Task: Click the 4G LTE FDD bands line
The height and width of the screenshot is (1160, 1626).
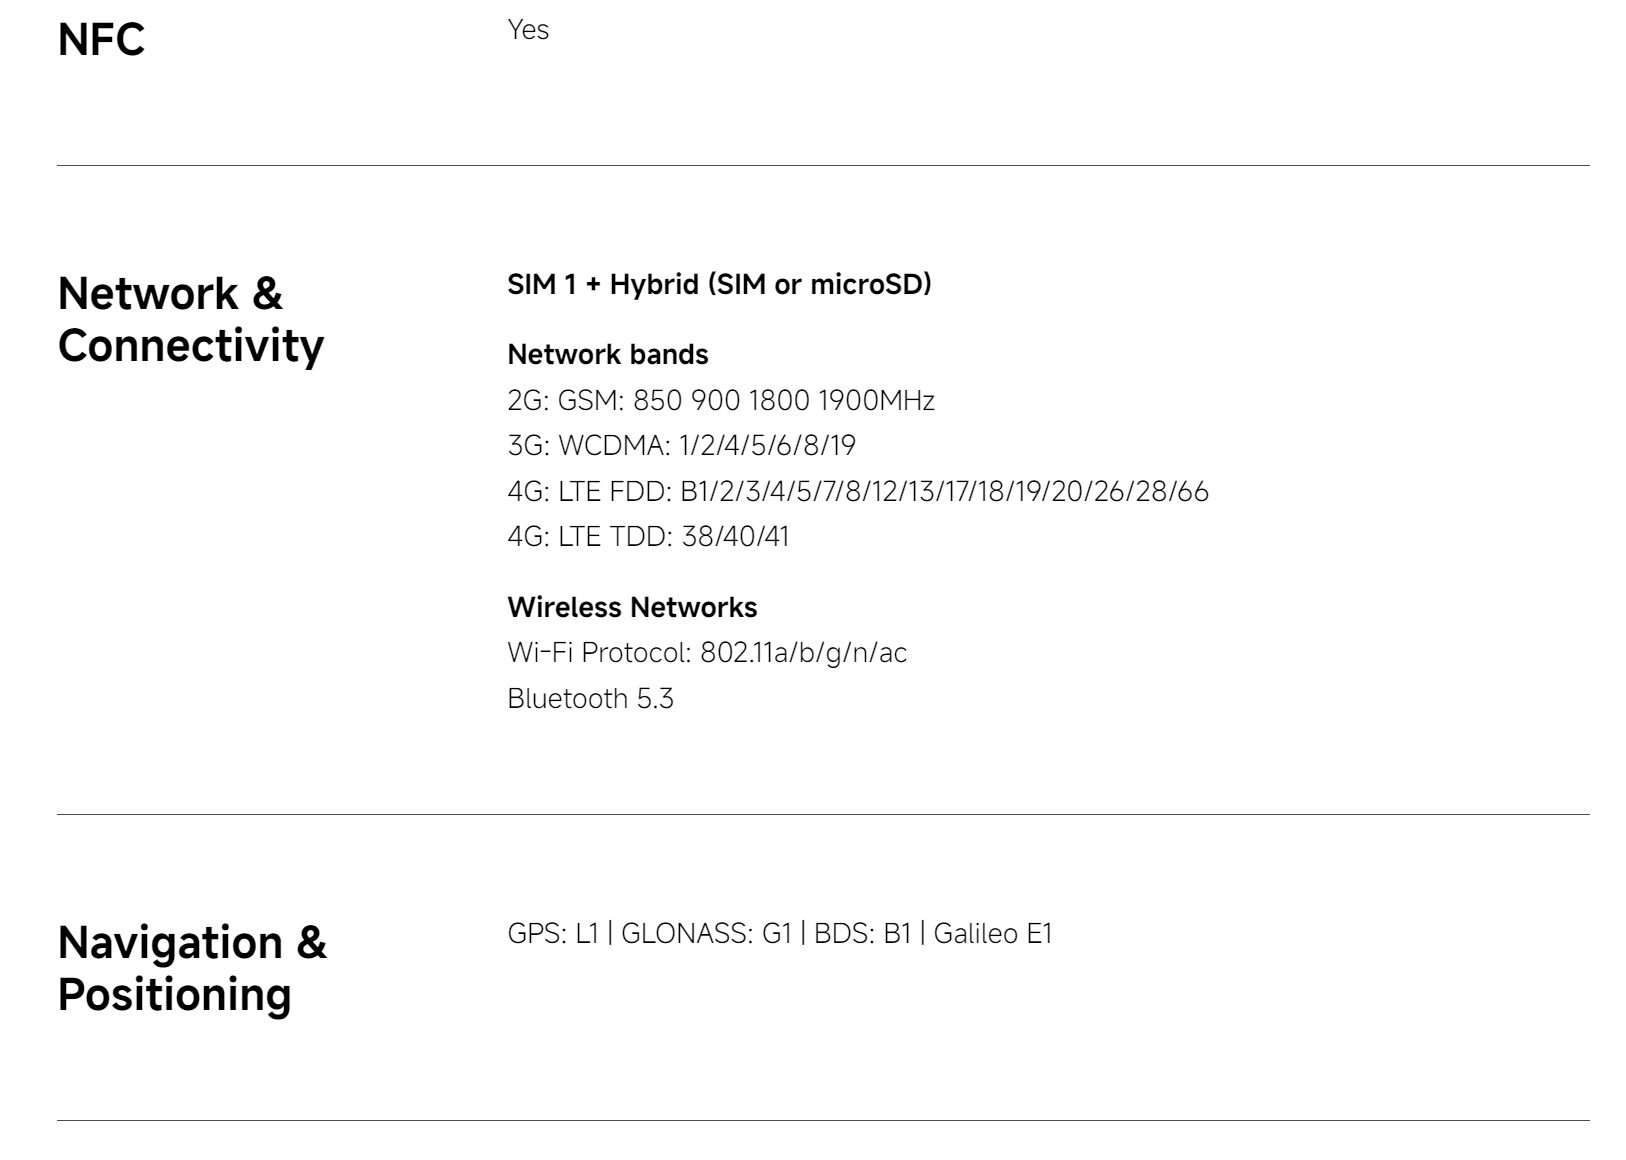Action: tap(858, 492)
